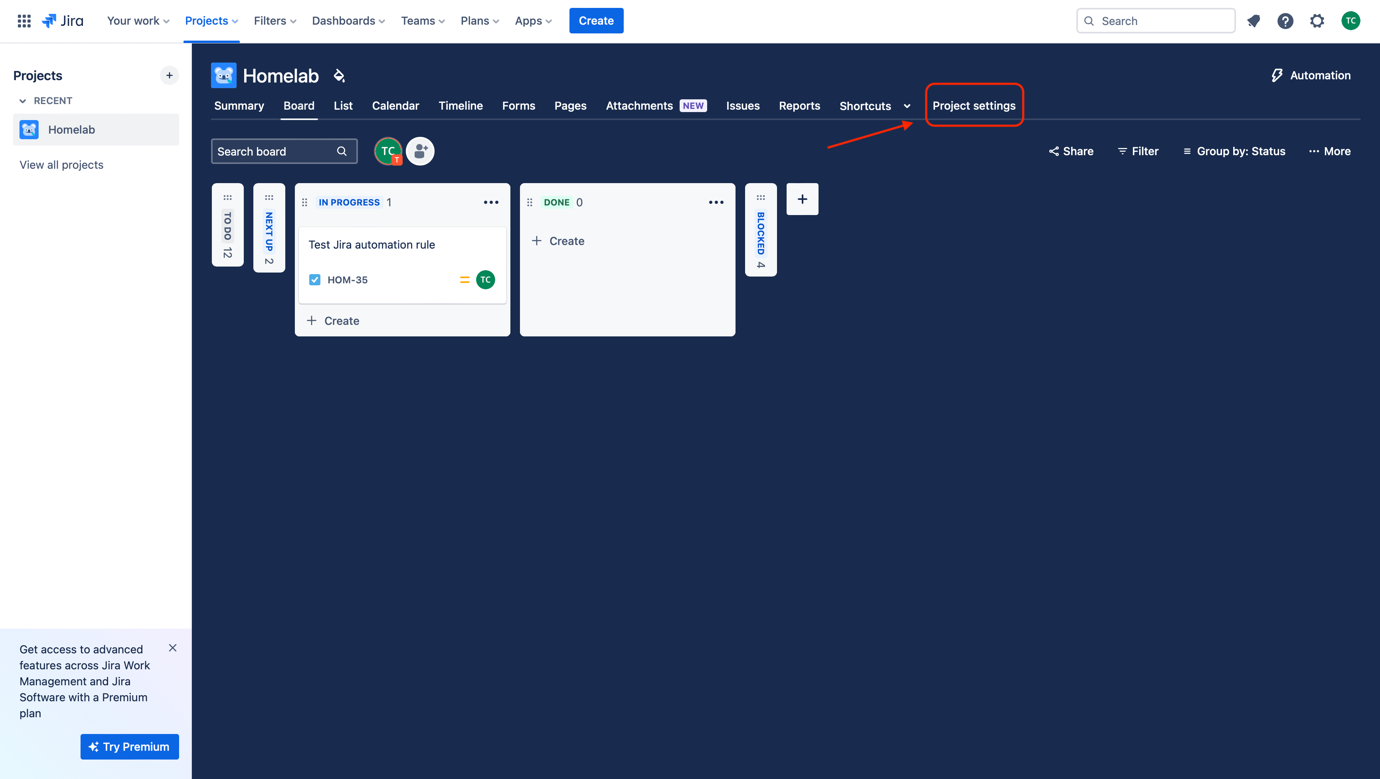Switch to the Forms tab
The image size is (1380, 779).
click(x=519, y=106)
